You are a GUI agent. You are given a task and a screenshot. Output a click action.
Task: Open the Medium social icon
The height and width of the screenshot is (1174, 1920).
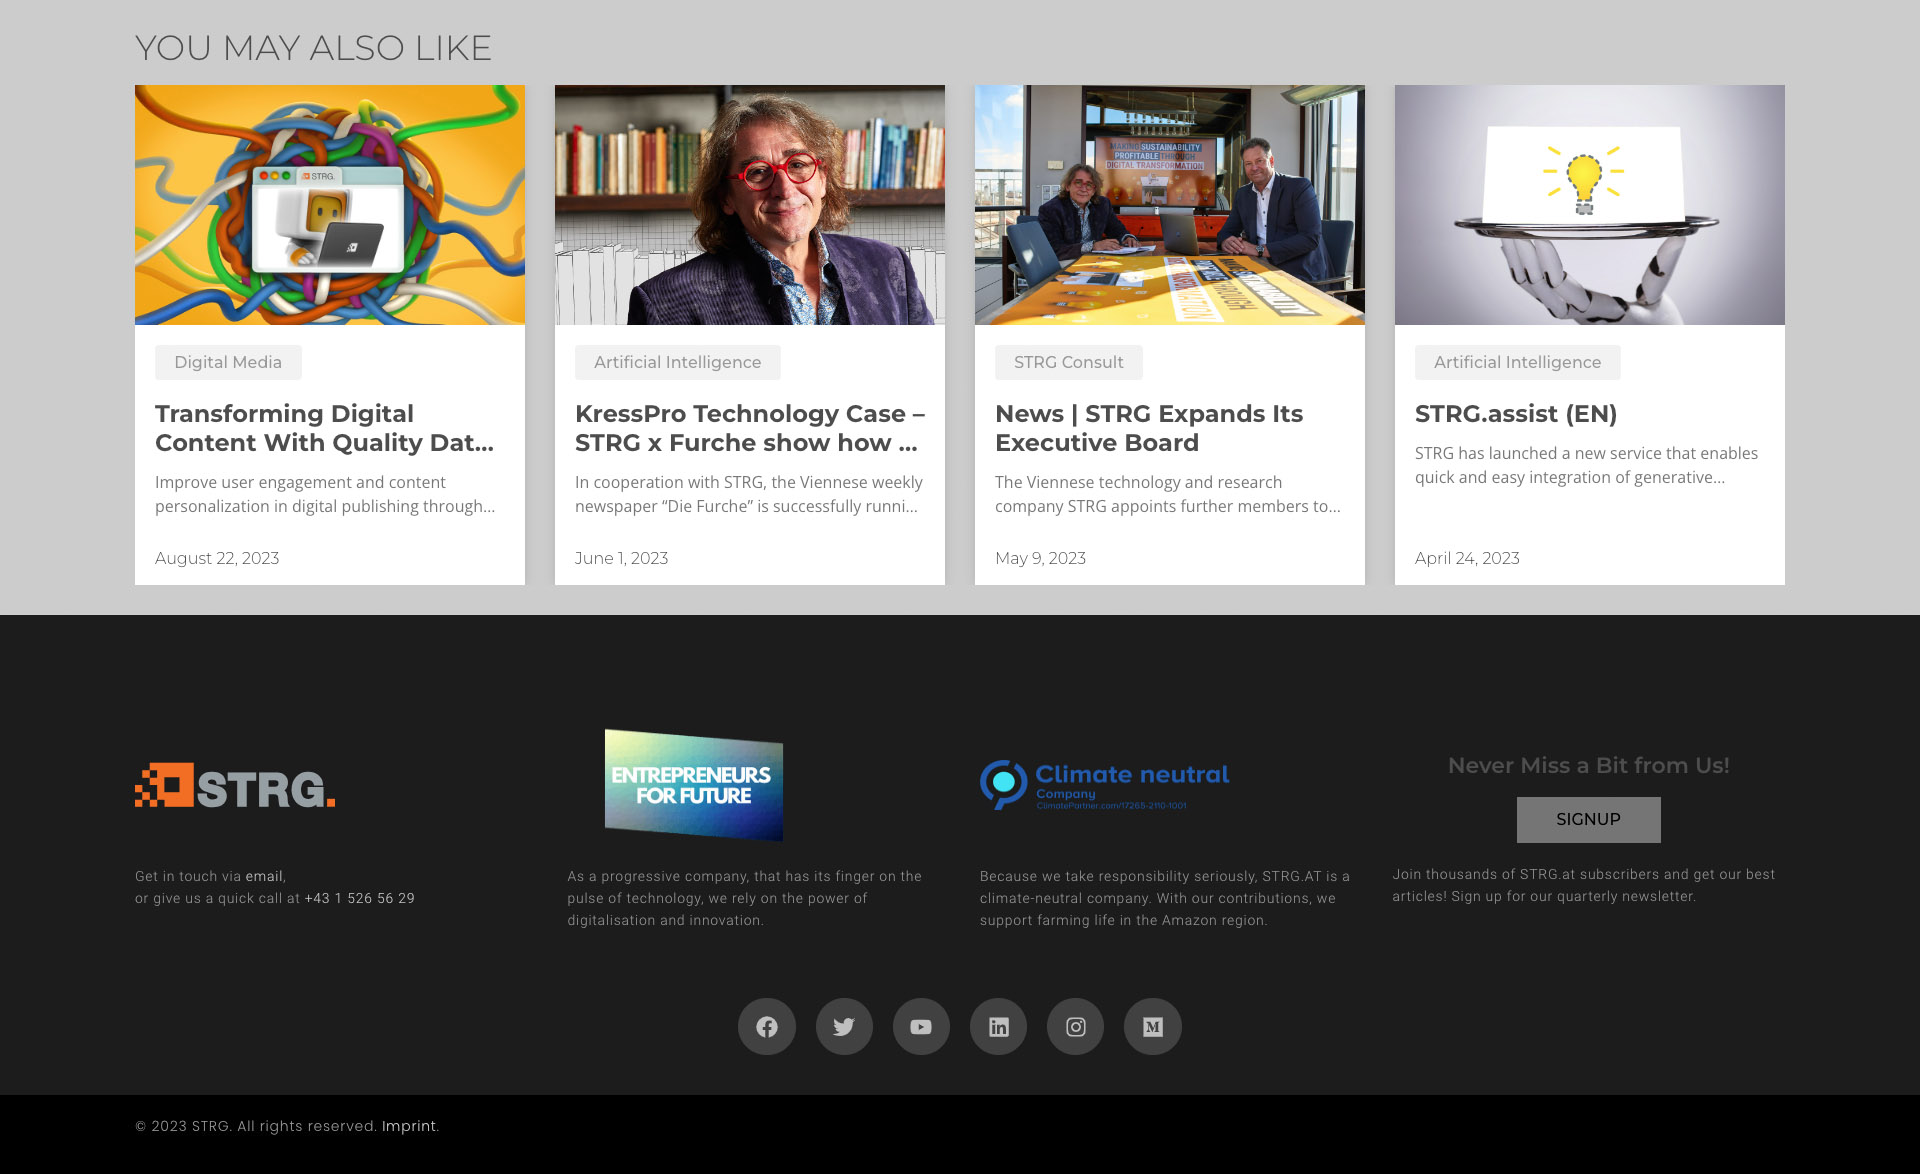1153,1026
